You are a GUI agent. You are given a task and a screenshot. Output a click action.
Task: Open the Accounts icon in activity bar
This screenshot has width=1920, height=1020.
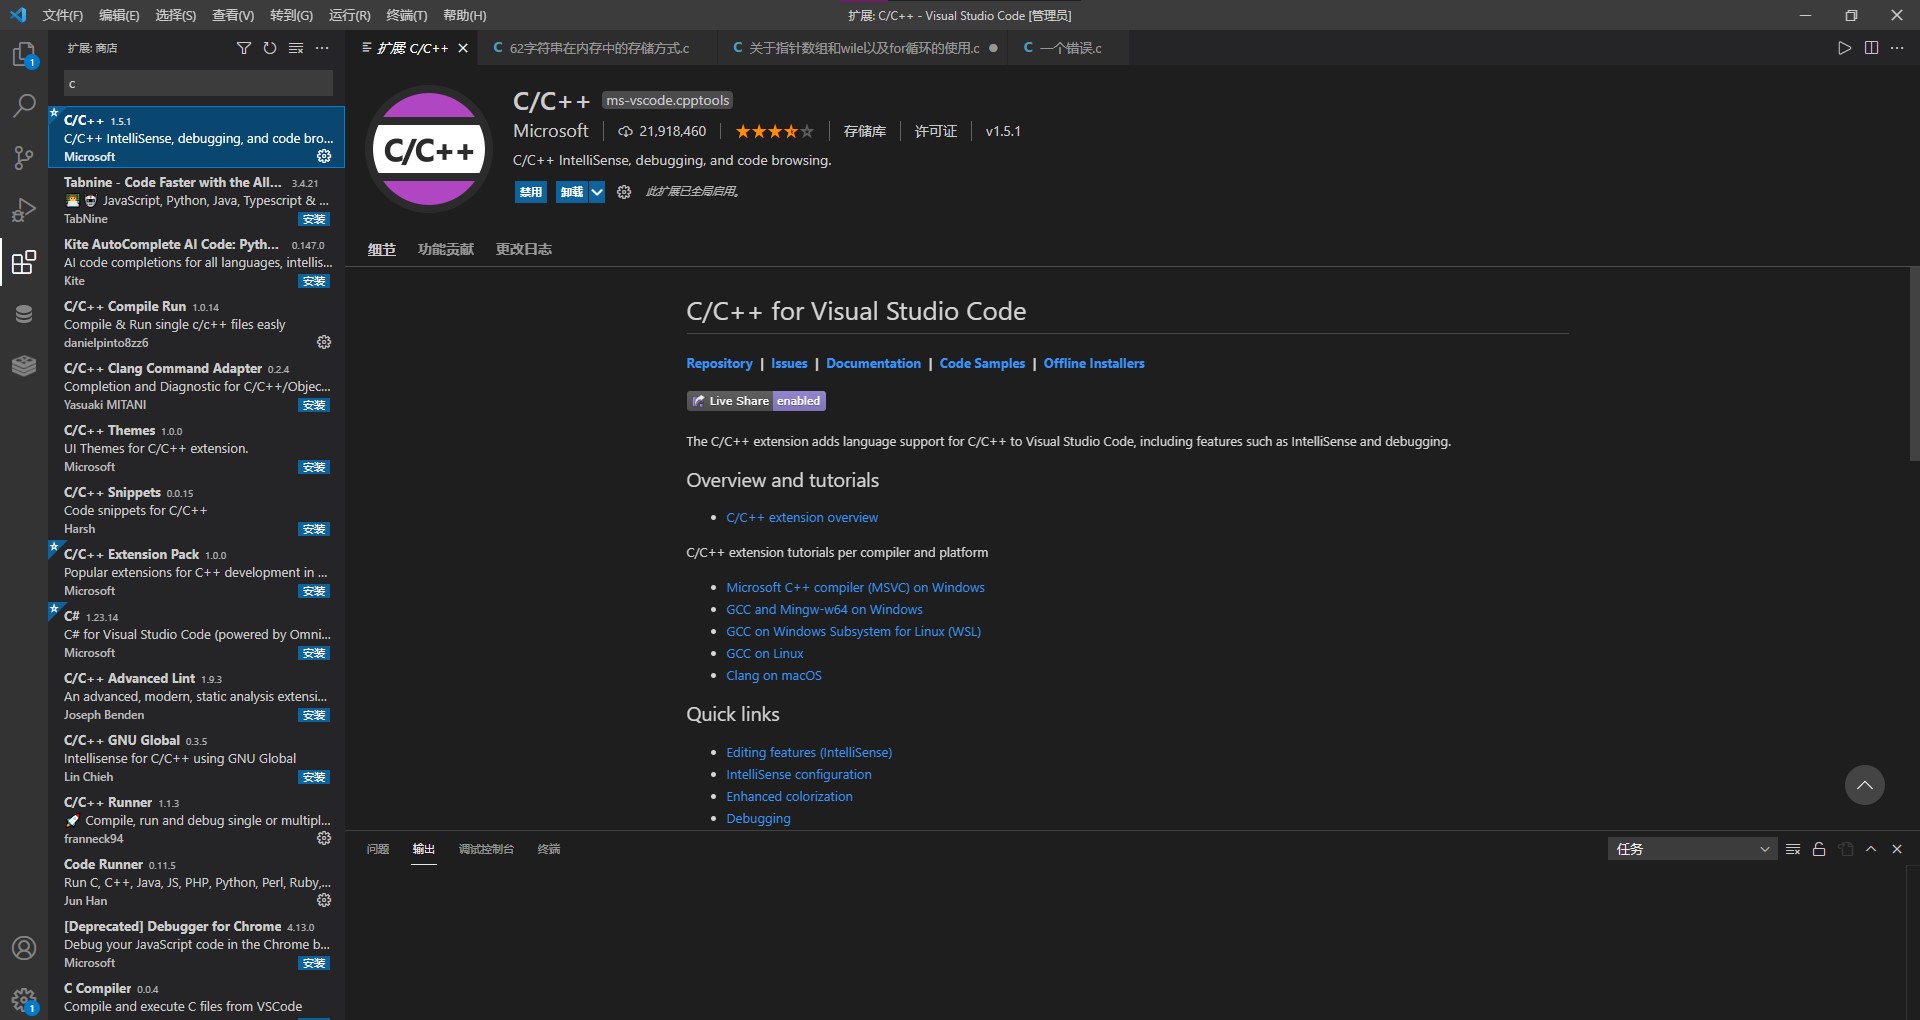coord(24,948)
